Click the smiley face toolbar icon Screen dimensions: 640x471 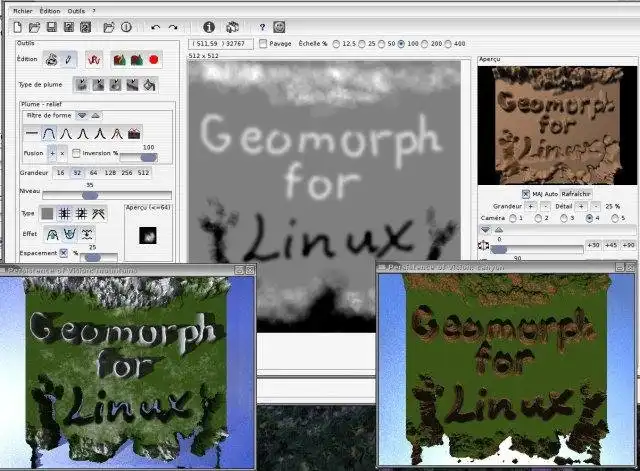coord(279,27)
